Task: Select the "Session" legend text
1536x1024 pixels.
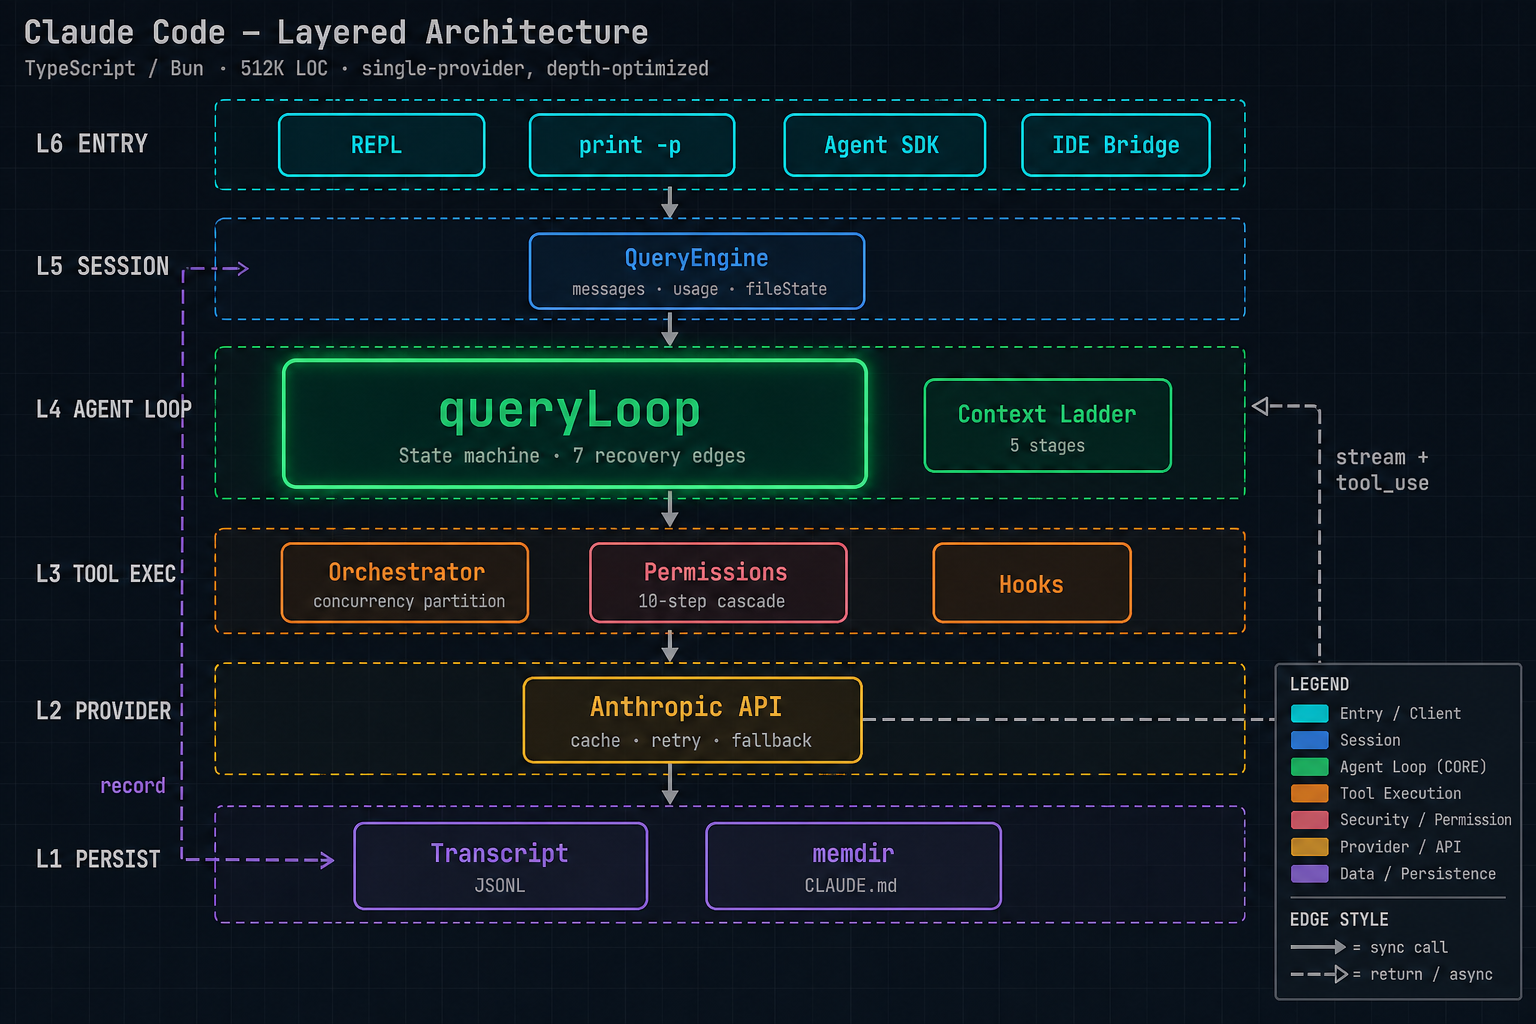Action: click(x=1370, y=740)
